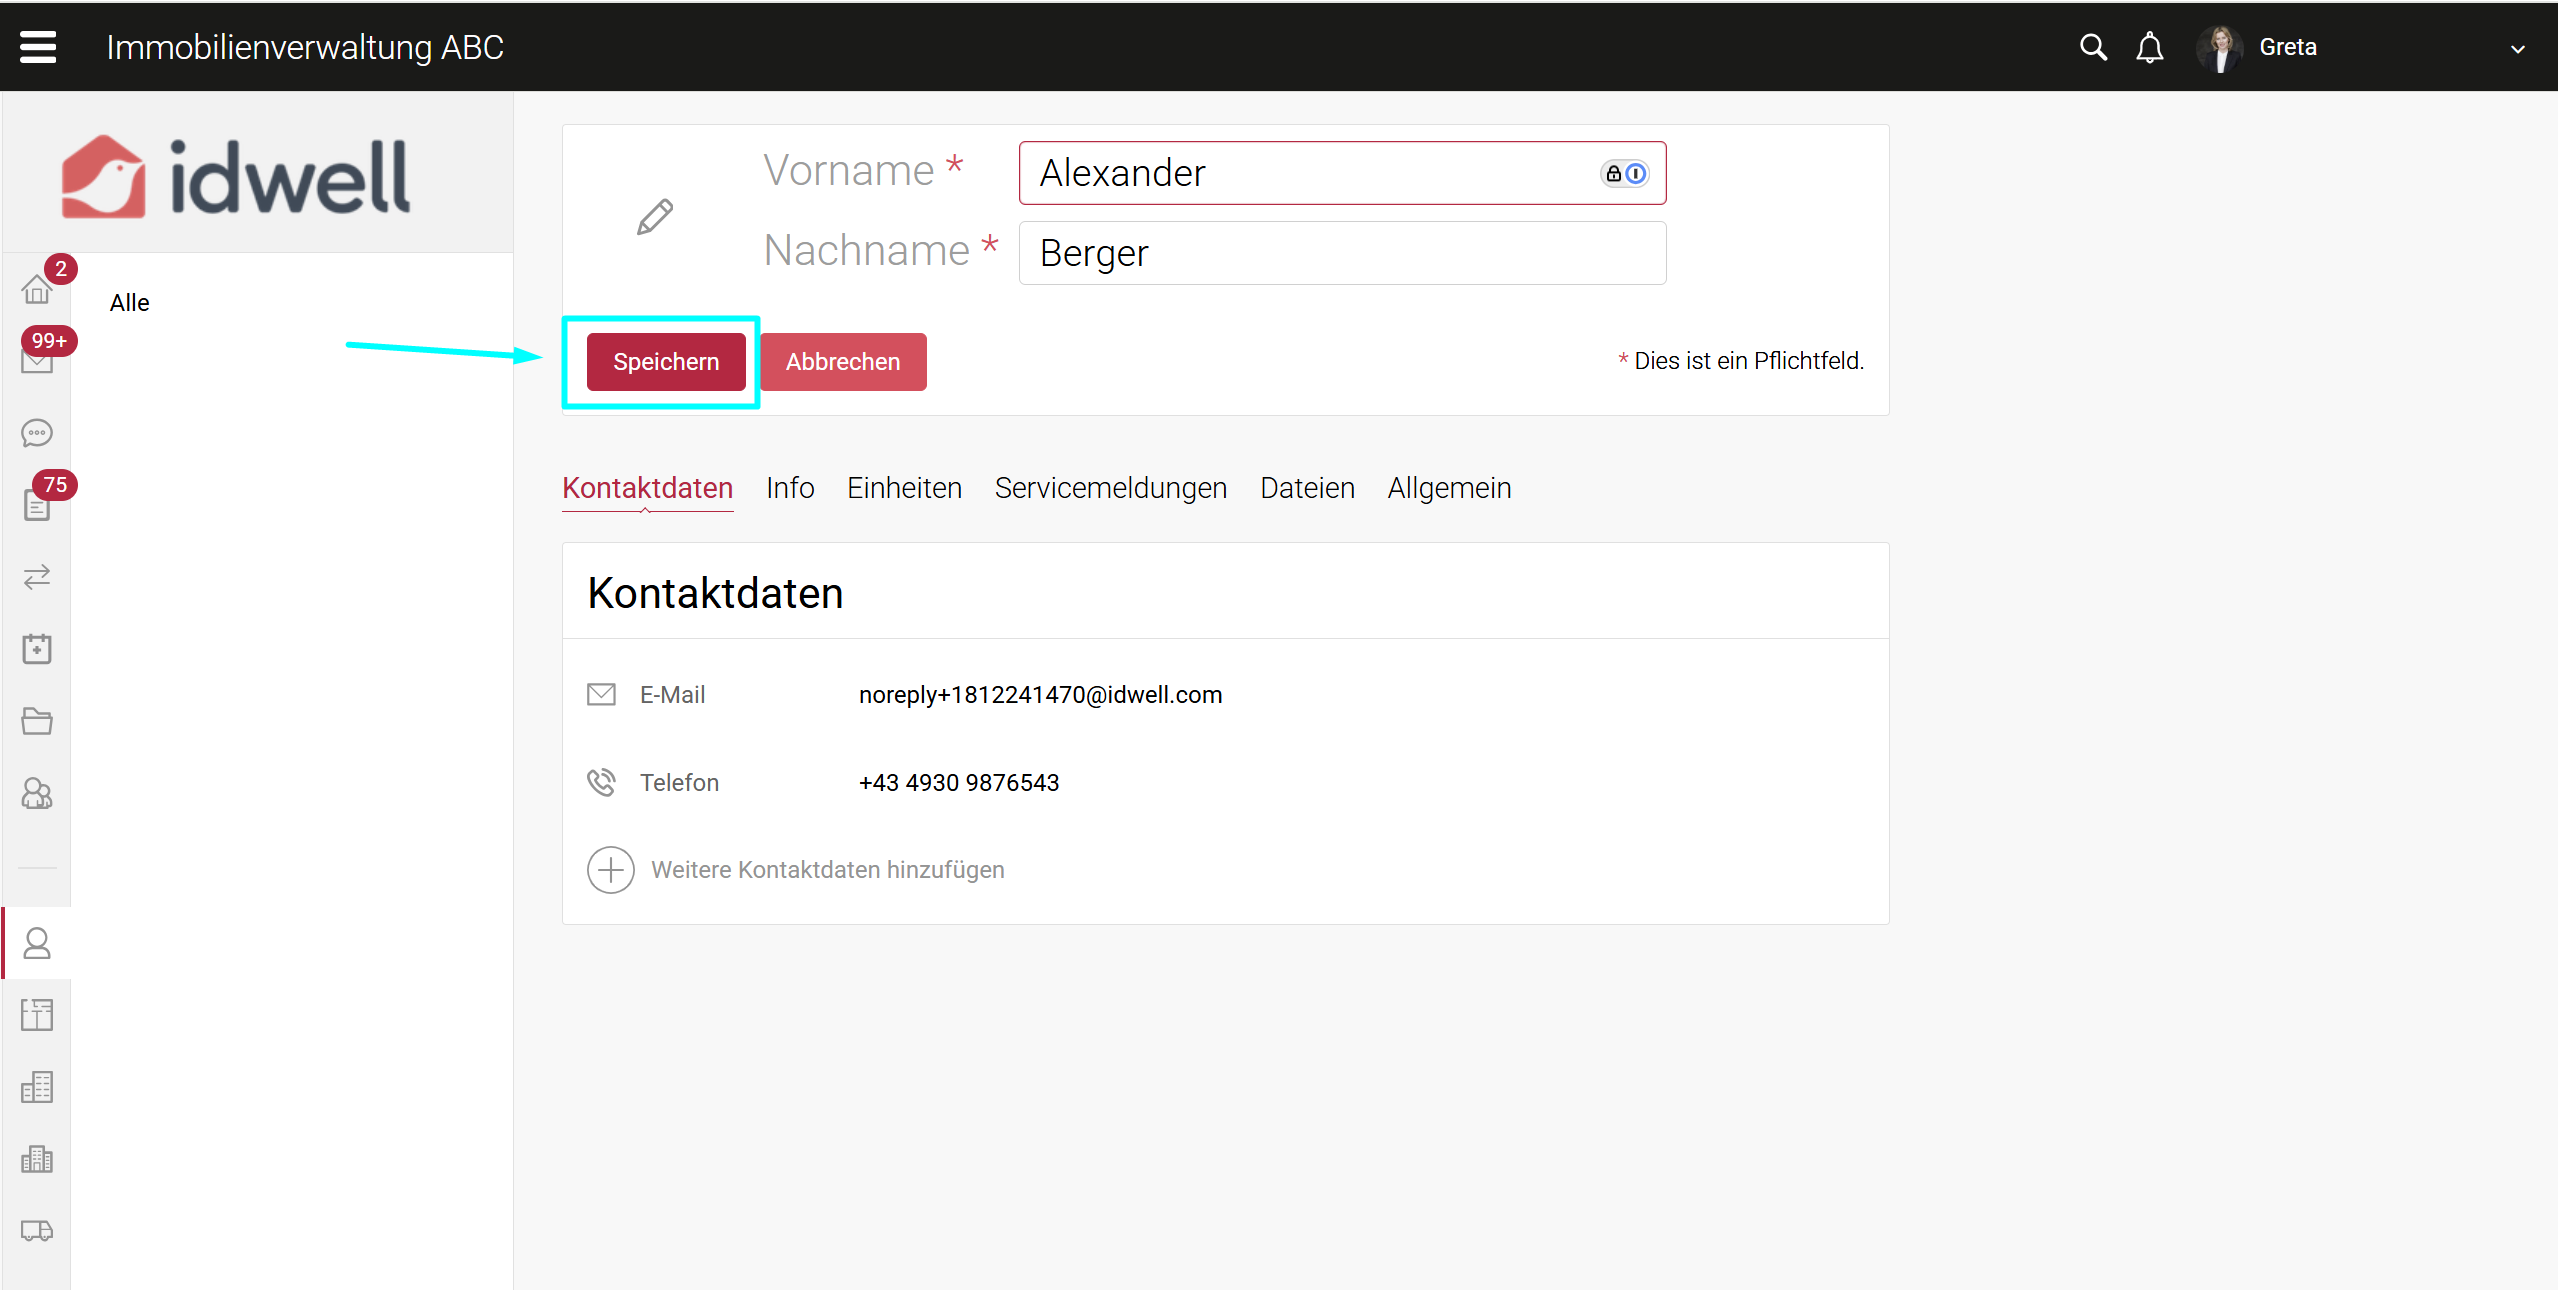
Task: Switch to the Dateien tab
Action: click(x=1307, y=488)
